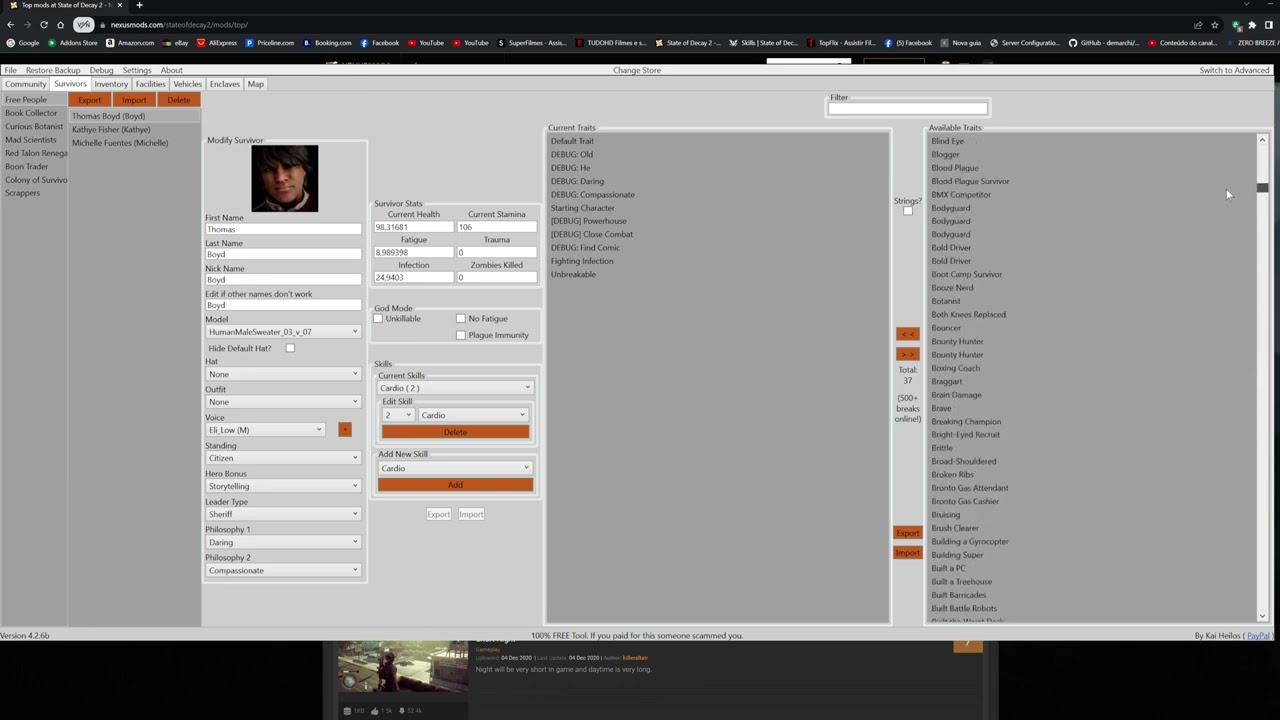Move trait left with the << arrow button
This screenshot has height=720, width=1280.
907,334
